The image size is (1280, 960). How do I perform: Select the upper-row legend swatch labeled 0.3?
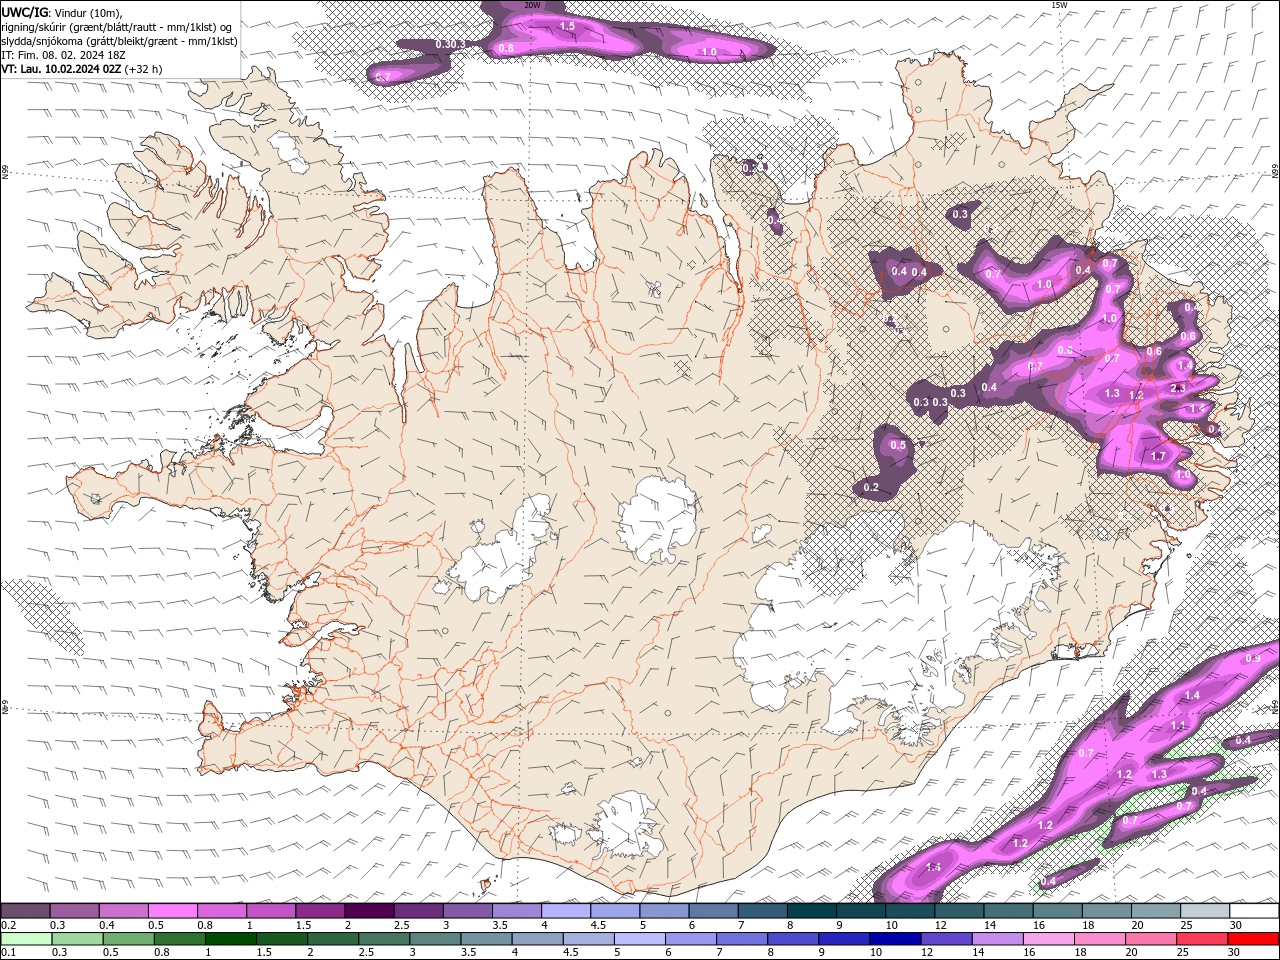[x=74, y=911]
